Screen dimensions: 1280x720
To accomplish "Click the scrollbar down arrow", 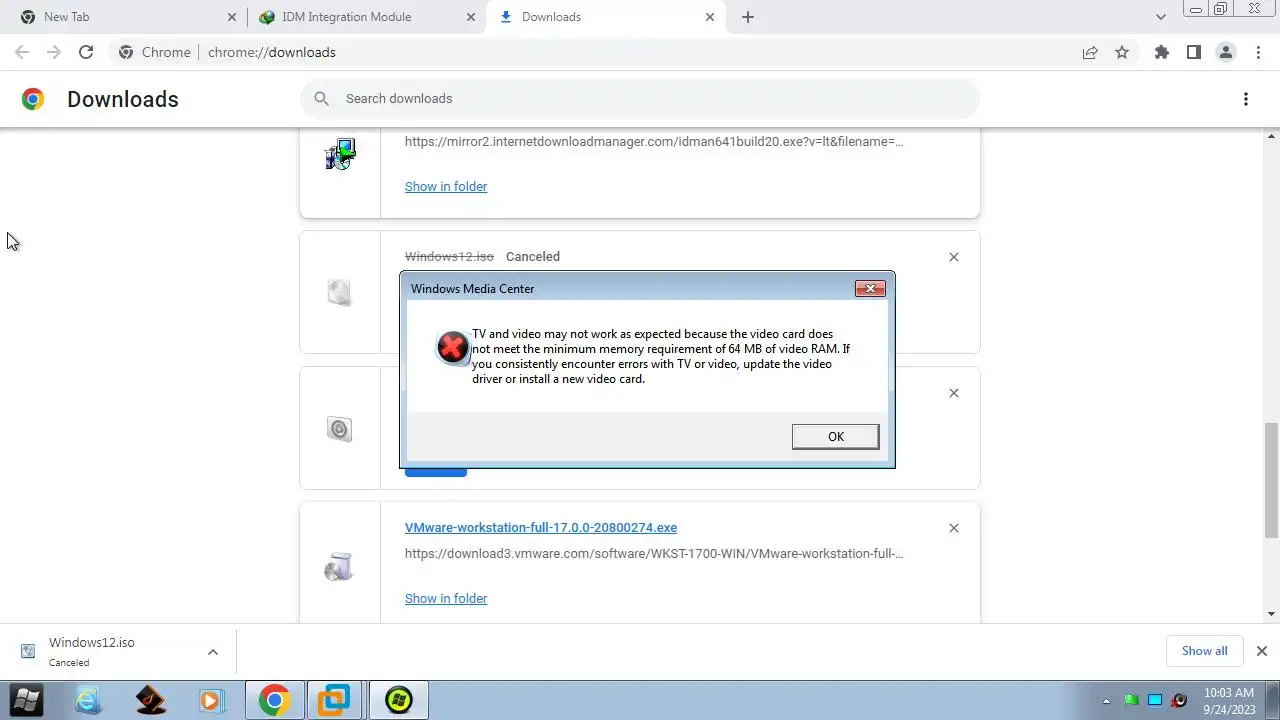I will [1272, 614].
